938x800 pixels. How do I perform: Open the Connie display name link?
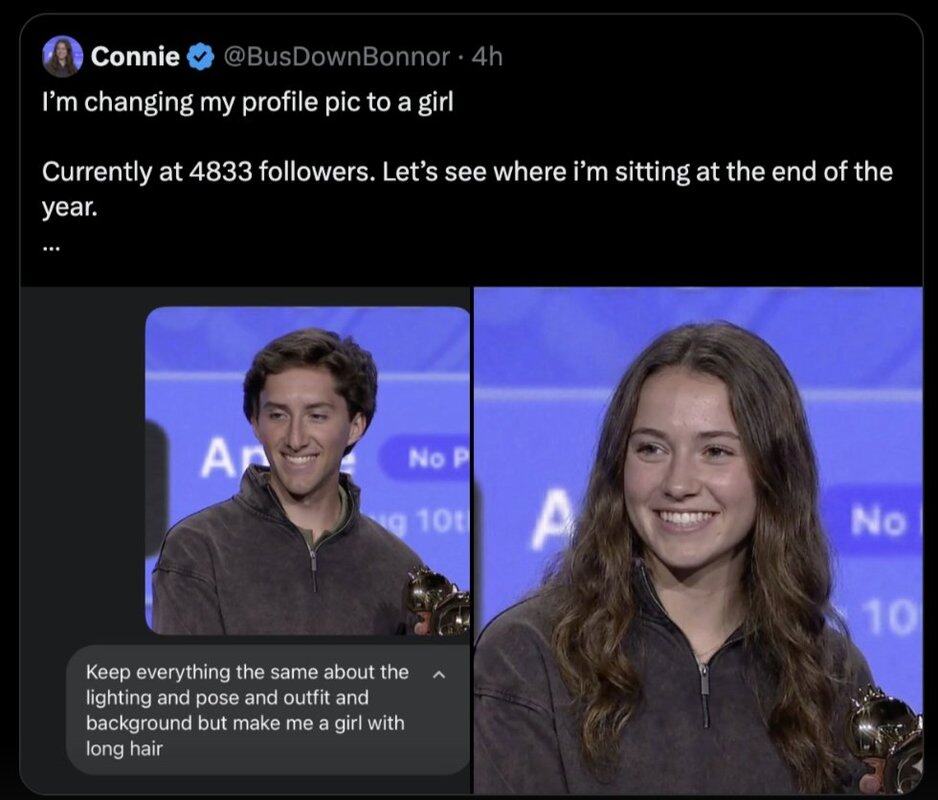(x=135, y=57)
